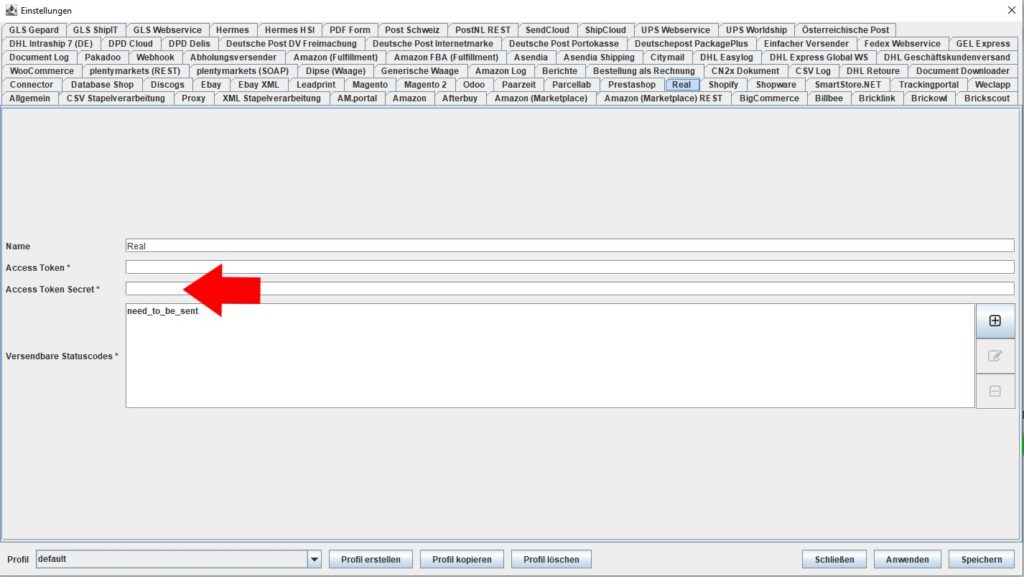Click Profil löschen button

tap(551, 559)
